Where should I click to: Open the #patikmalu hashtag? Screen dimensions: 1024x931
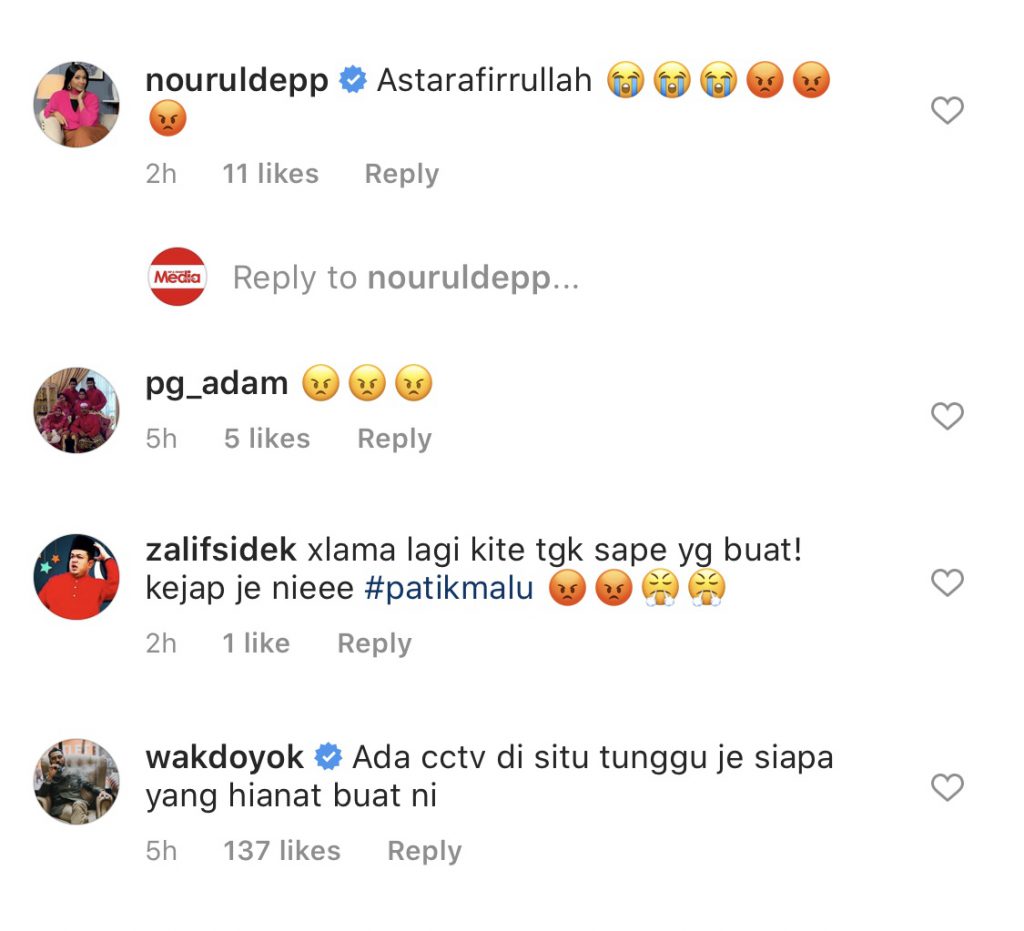pyautogui.click(x=449, y=588)
